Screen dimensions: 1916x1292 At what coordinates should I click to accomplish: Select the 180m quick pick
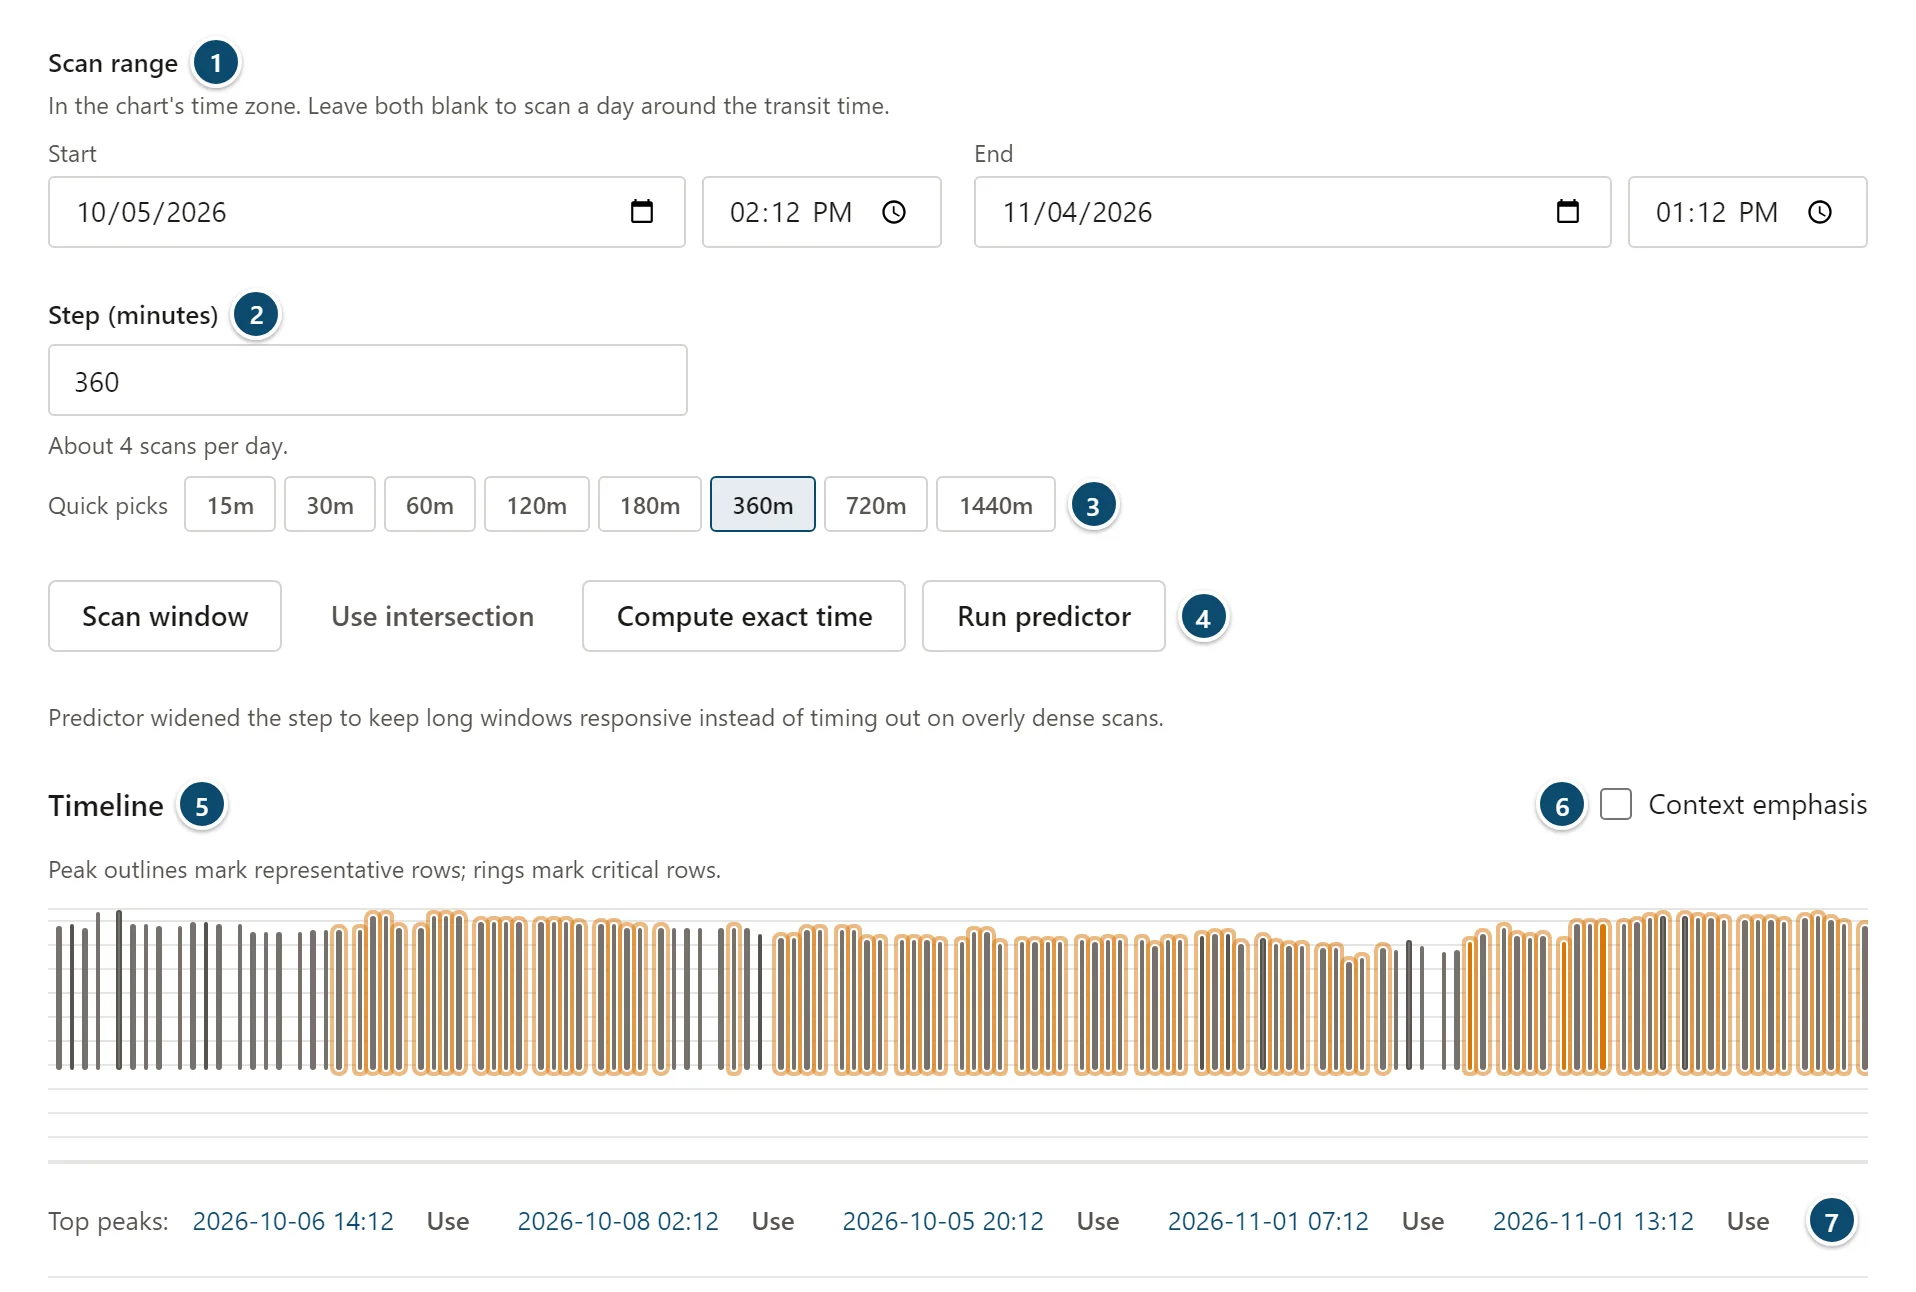650,505
